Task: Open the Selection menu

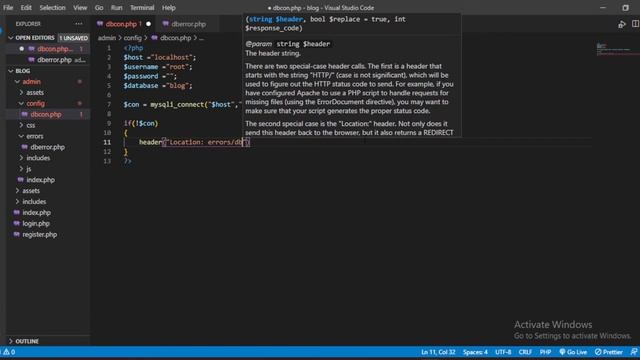Action: 52,8
